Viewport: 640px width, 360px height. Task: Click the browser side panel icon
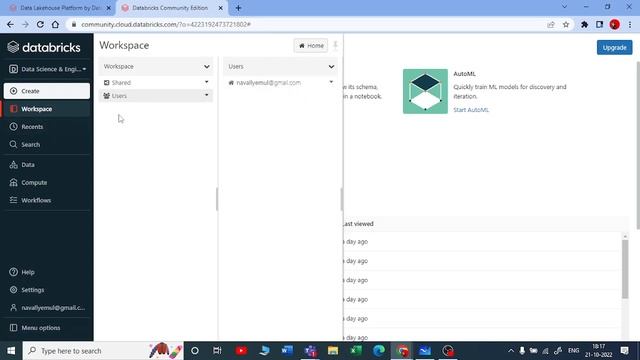click(599, 24)
